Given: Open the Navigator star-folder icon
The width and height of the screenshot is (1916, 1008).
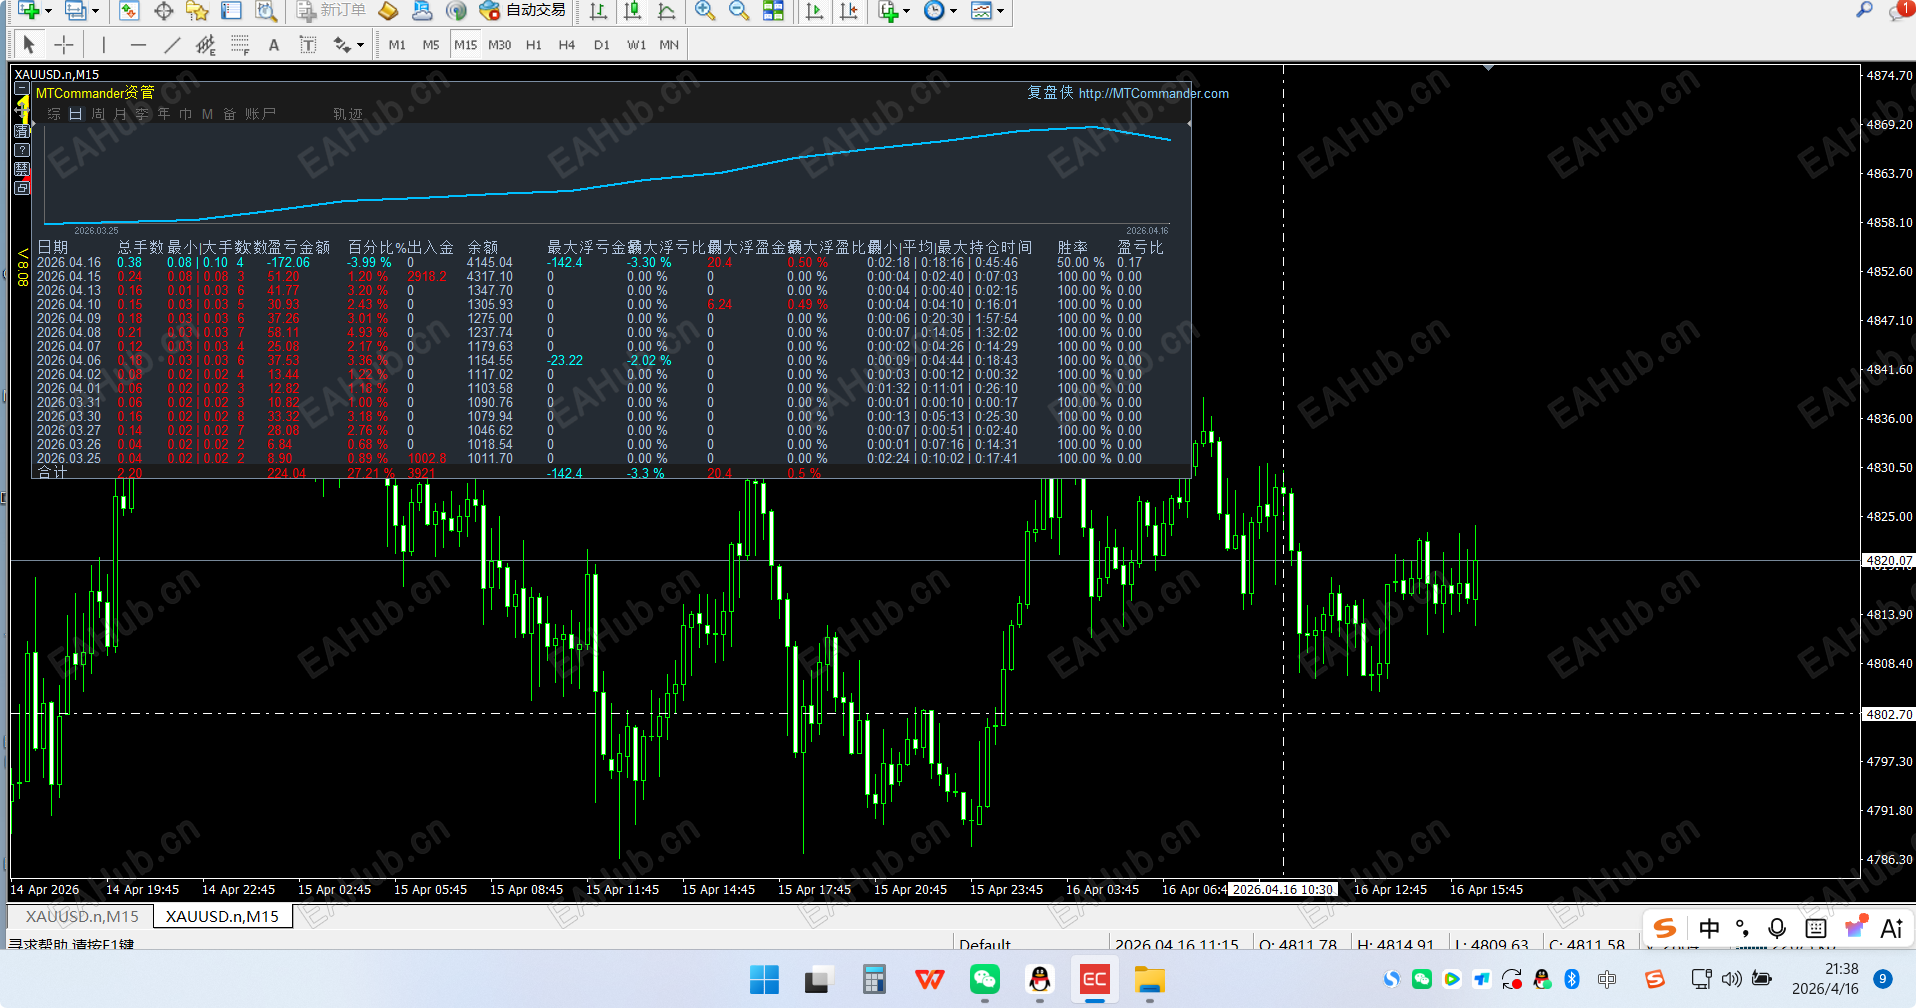Looking at the screenshot, I should pyautogui.click(x=197, y=10).
